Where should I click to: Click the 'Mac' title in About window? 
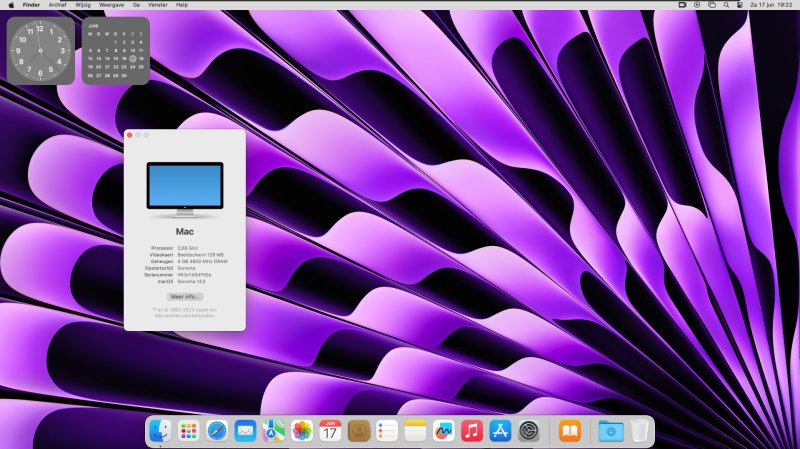pos(185,232)
